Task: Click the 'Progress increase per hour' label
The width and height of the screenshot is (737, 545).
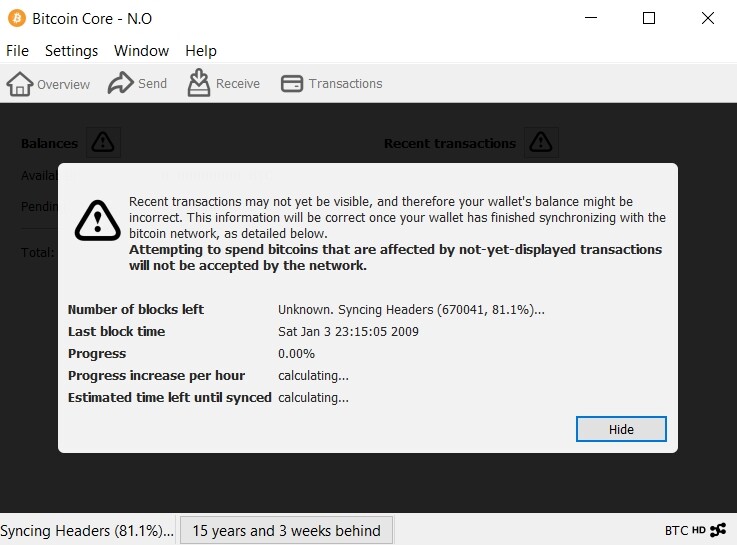Action: pyautogui.click(x=157, y=375)
